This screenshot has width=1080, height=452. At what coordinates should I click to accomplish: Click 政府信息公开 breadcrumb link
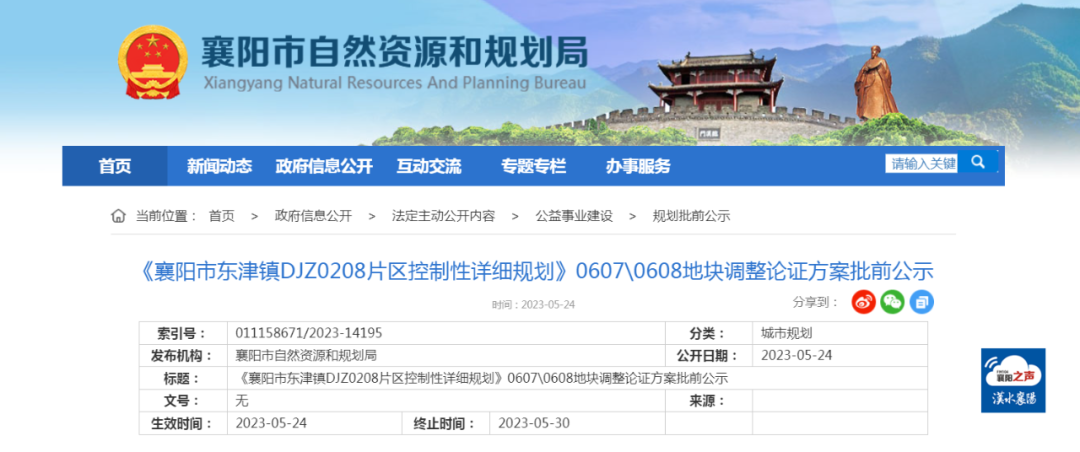pos(313,216)
